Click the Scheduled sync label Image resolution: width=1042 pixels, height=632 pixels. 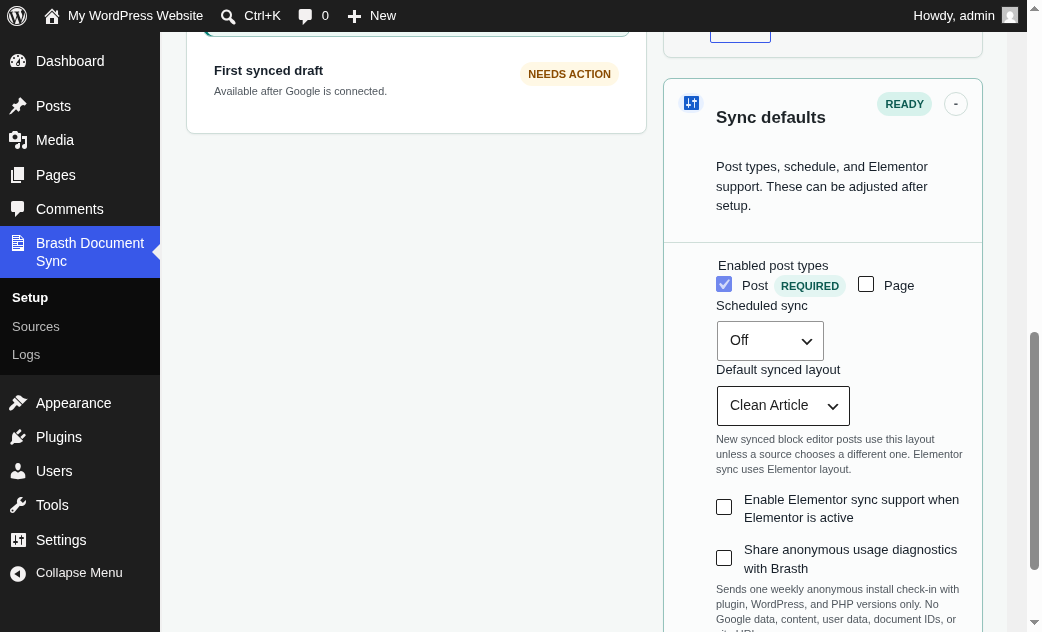(762, 306)
